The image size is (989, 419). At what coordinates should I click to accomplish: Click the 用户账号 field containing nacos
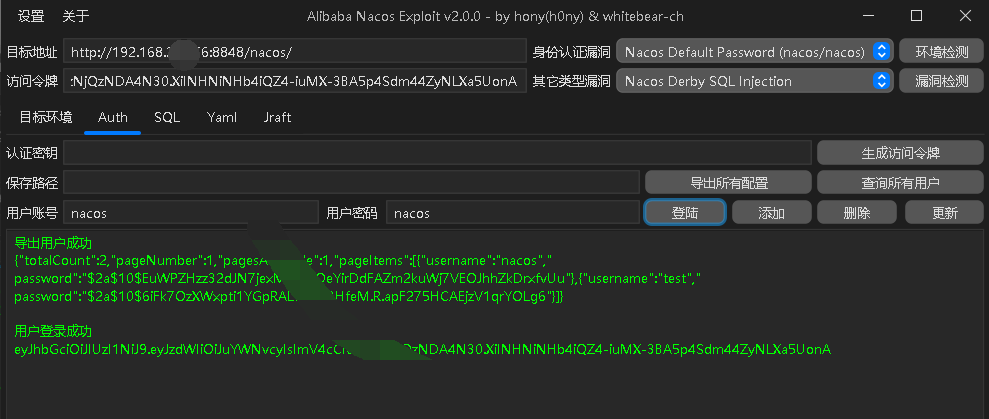pos(190,213)
